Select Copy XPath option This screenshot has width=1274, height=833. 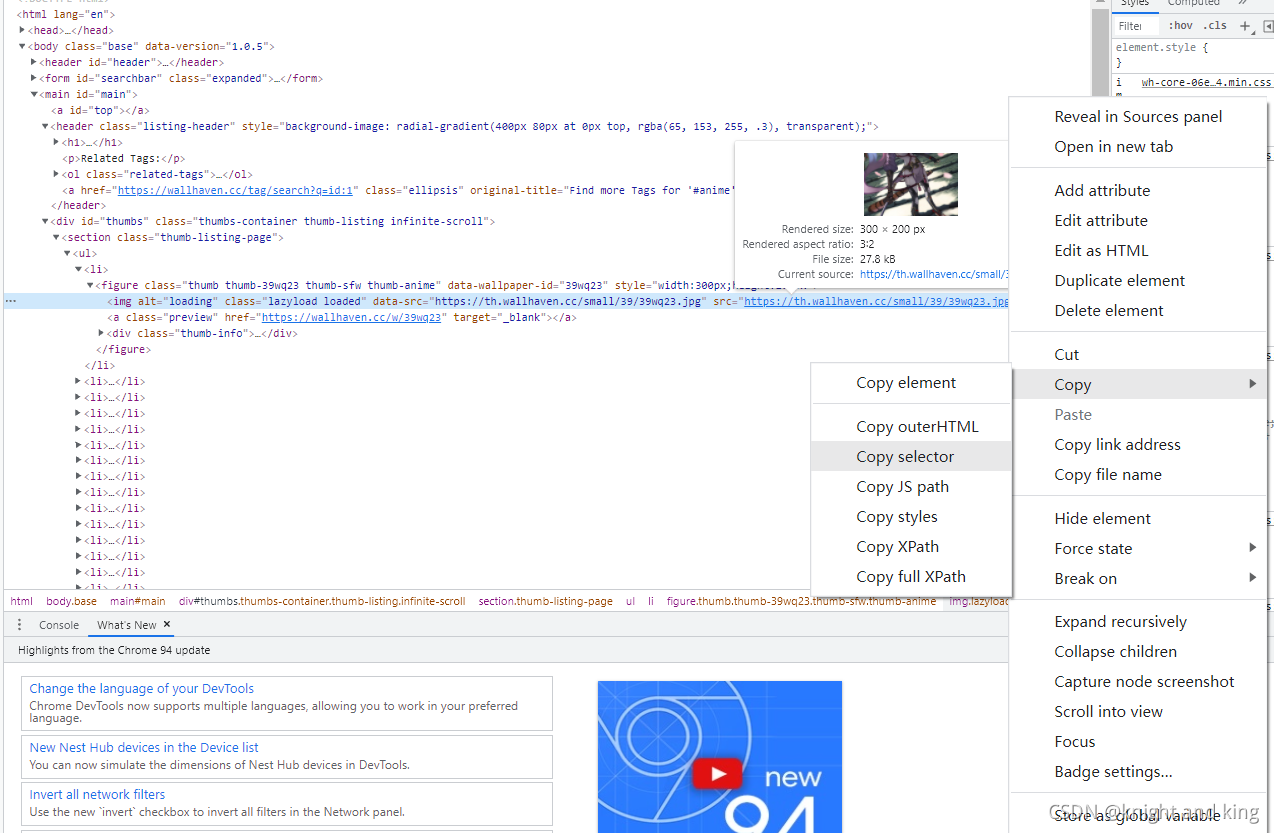[x=911, y=546]
